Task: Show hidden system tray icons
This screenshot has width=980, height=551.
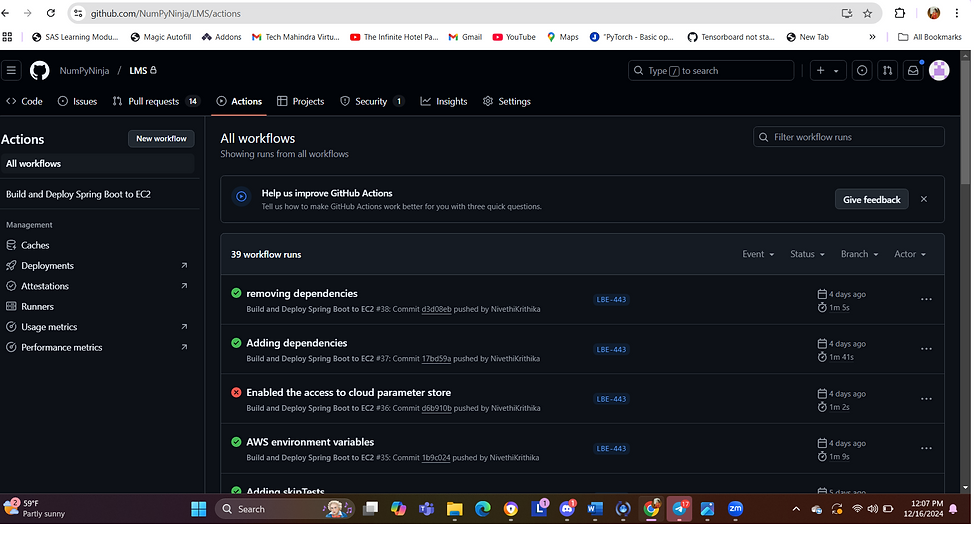Action: [x=796, y=509]
